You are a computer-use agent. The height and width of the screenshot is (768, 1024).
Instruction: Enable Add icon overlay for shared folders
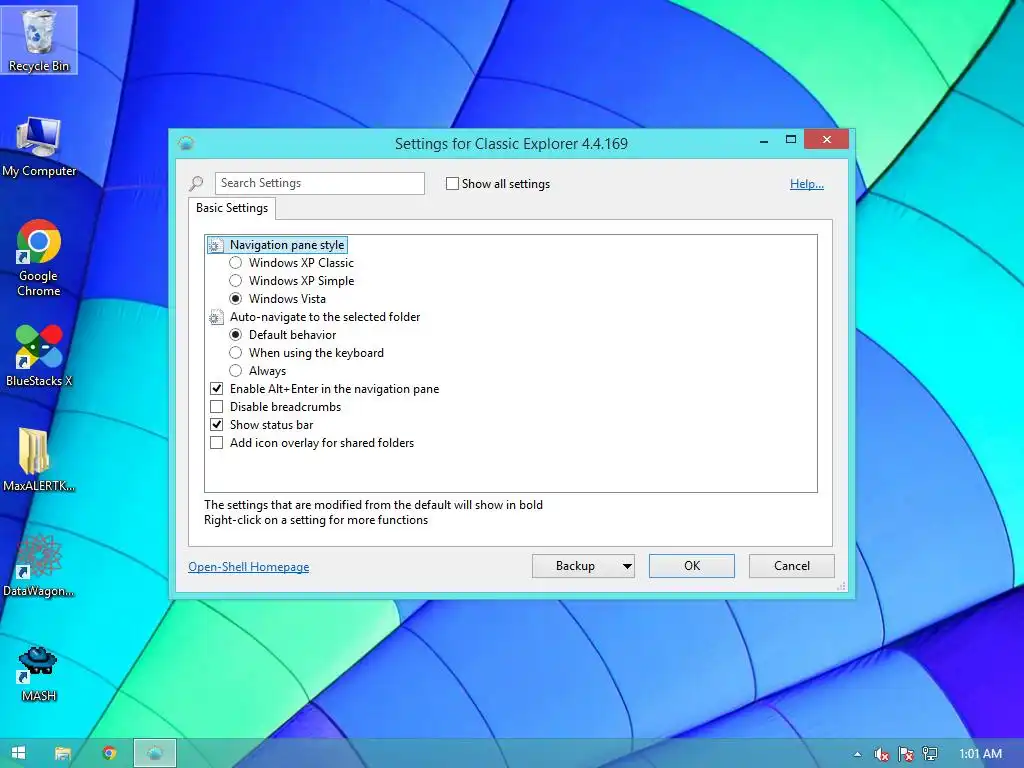point(216,443)
